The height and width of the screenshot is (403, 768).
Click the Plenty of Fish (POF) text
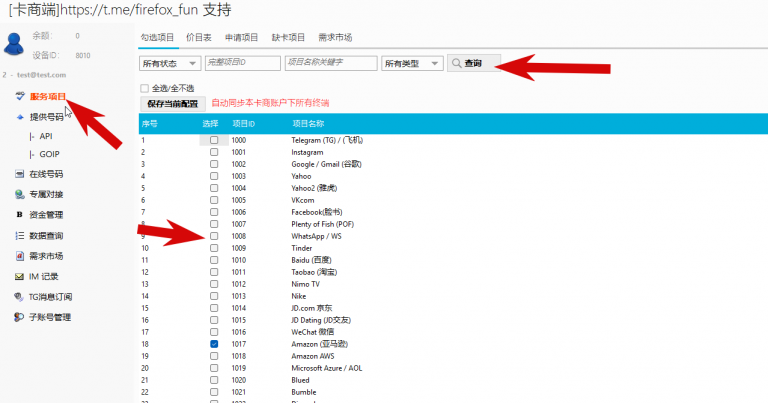click(x=322, y=224)
